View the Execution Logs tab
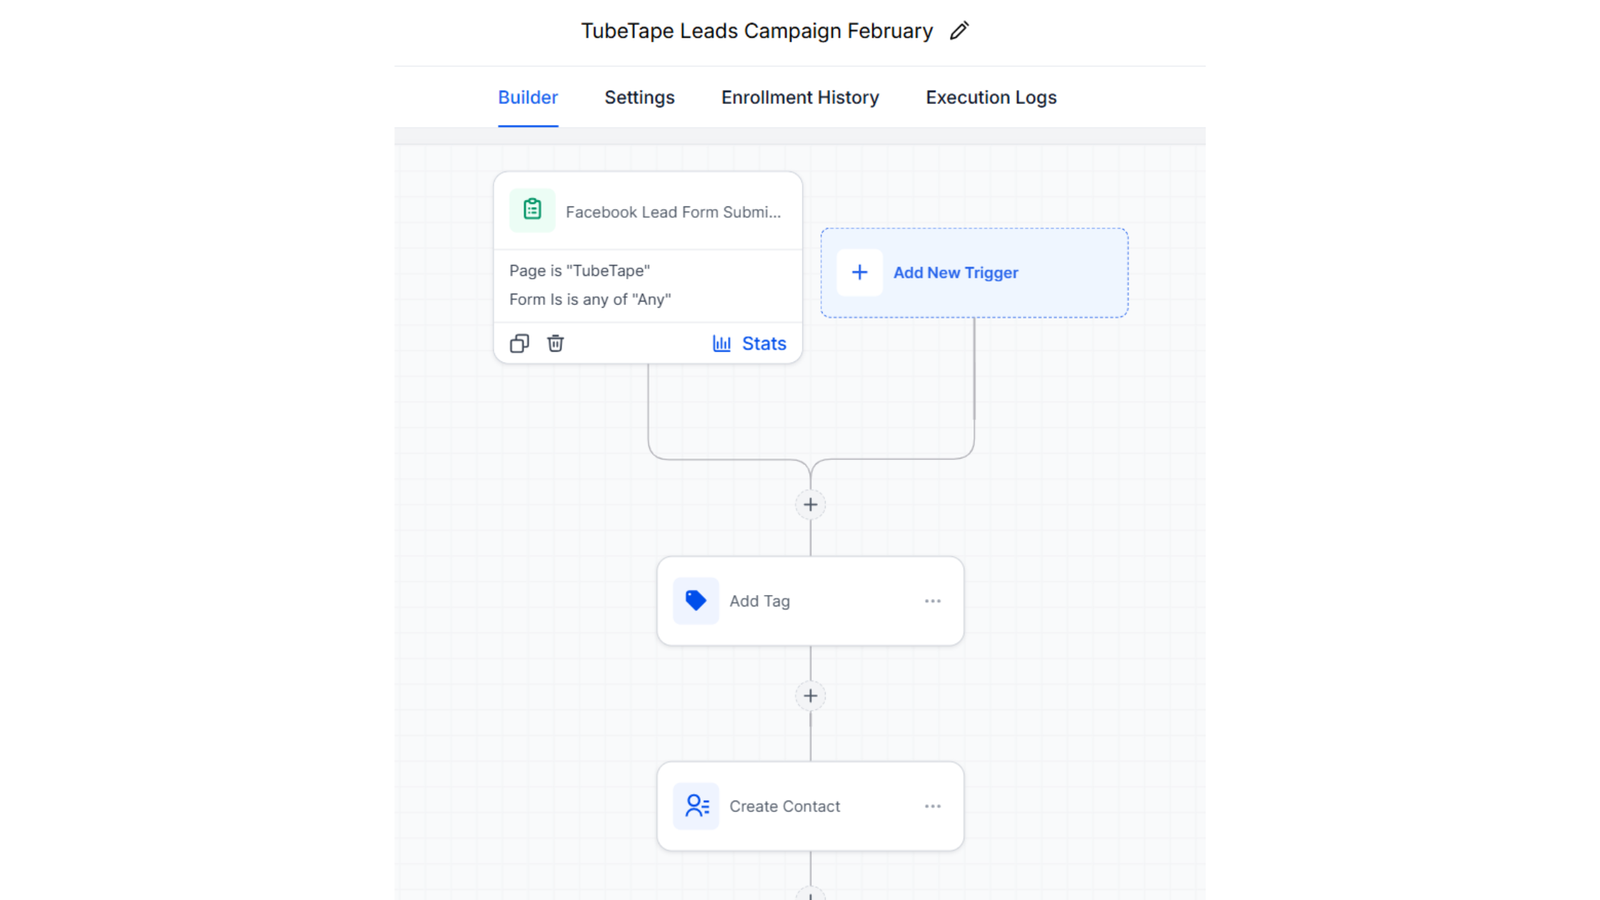 point(991,97)
